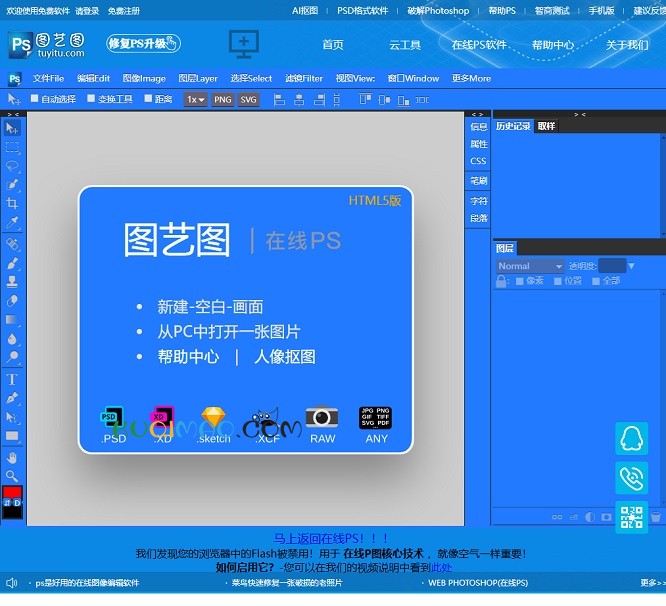The image size is (666, 606).
Task: Click the opacity value field
Action: tap(612, 266)
